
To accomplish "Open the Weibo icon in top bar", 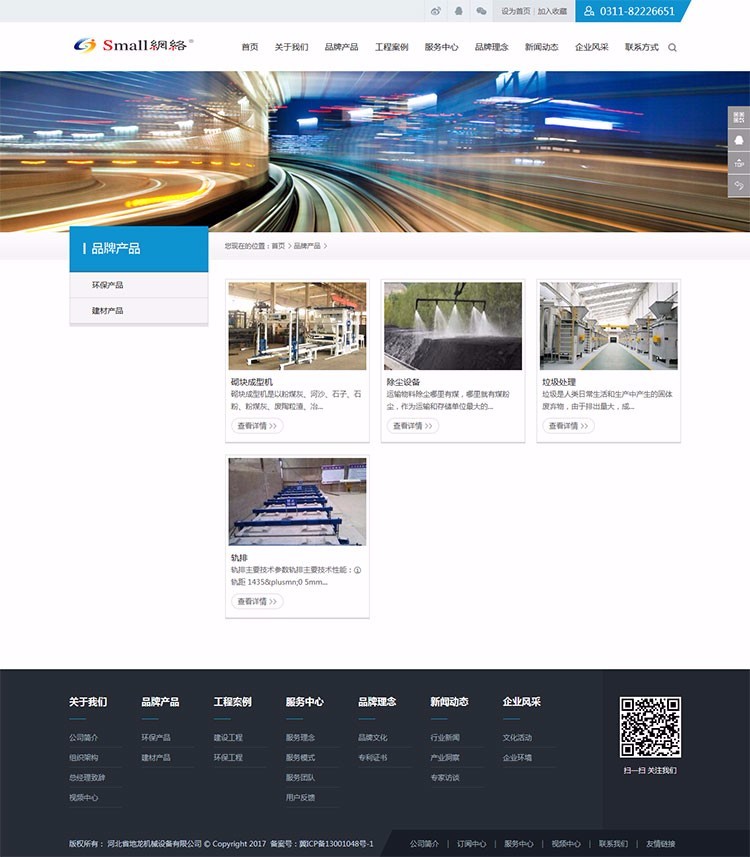I will point(436,11).
